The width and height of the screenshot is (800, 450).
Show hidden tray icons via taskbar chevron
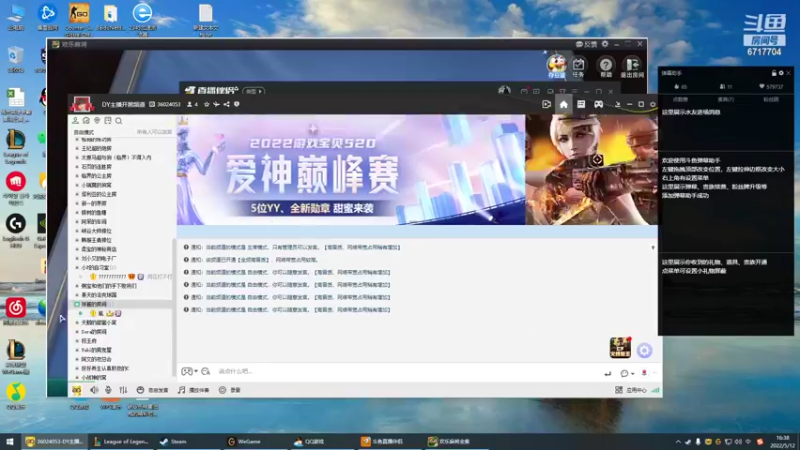(678, 442)
